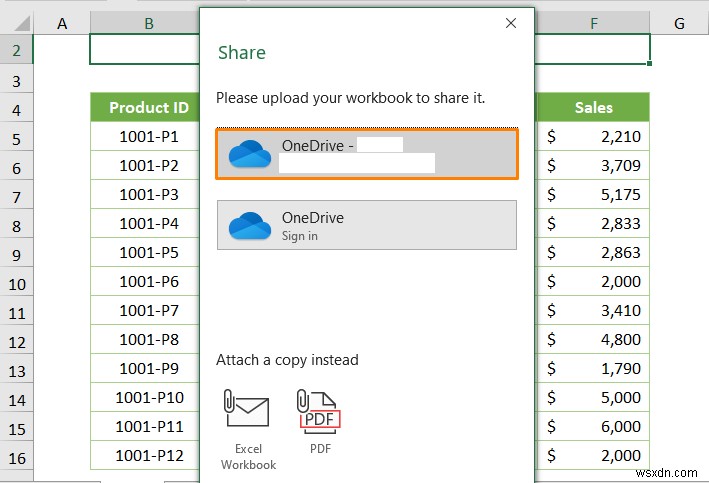Select column B header

click(x=148, y=23)
